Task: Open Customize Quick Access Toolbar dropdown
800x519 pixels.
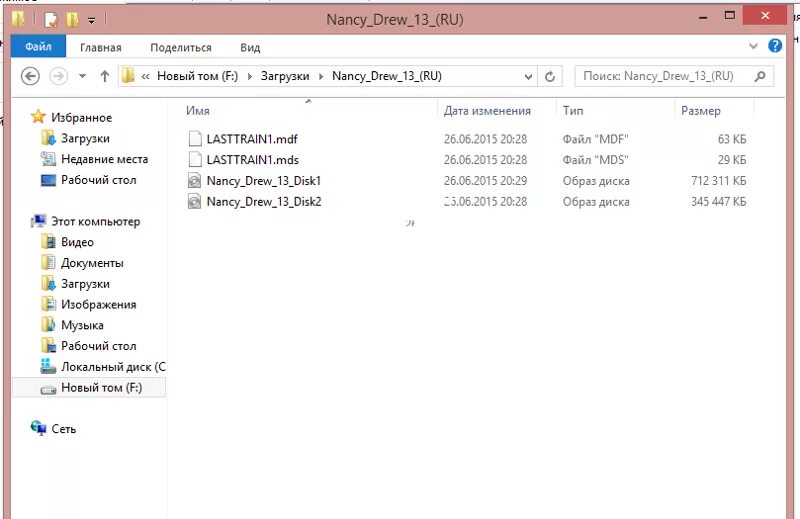Action: click(x=91, y=20)
